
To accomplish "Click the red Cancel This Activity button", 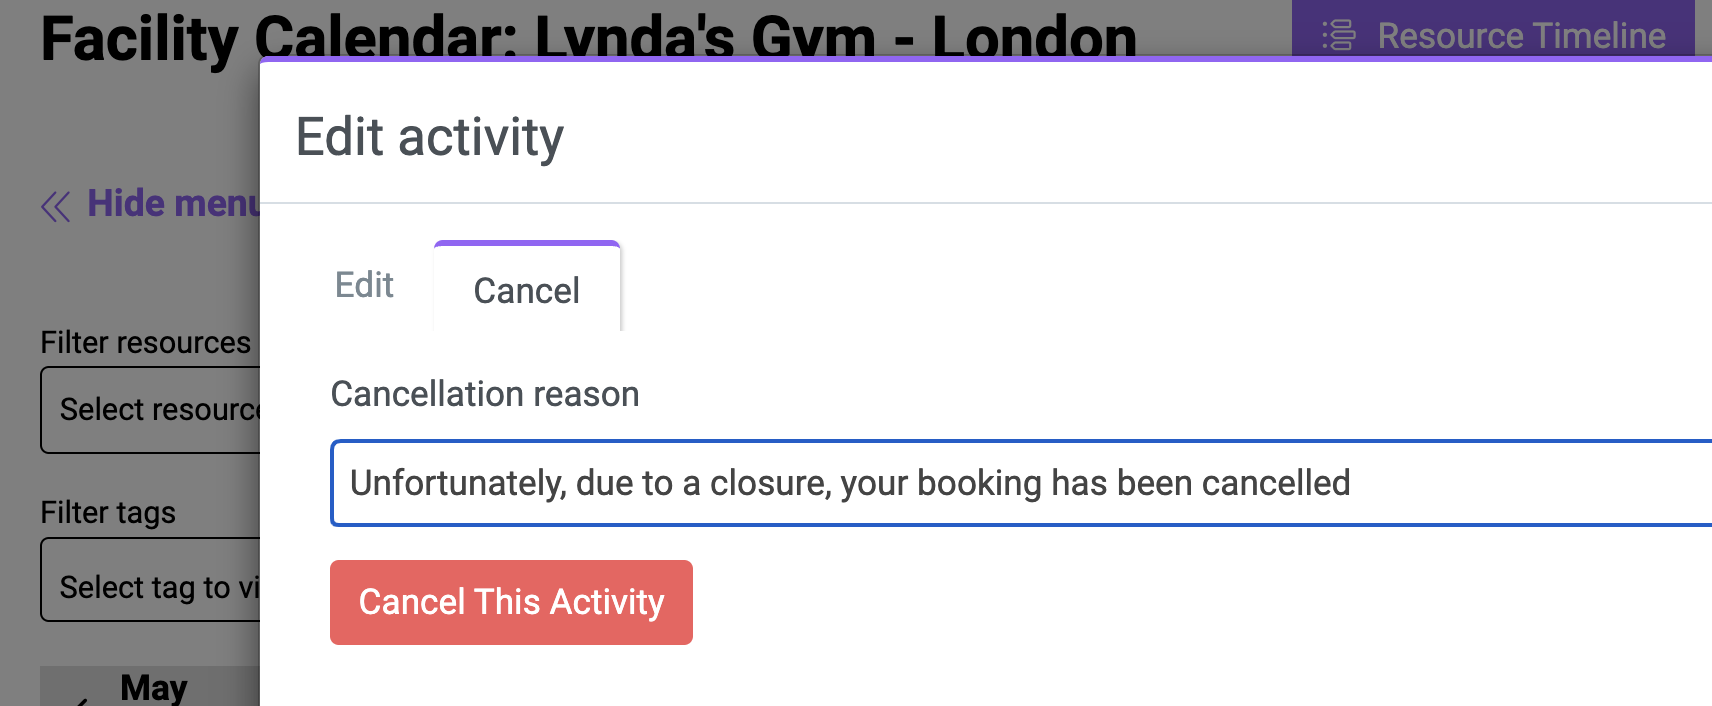I will [x=511, y=602].
